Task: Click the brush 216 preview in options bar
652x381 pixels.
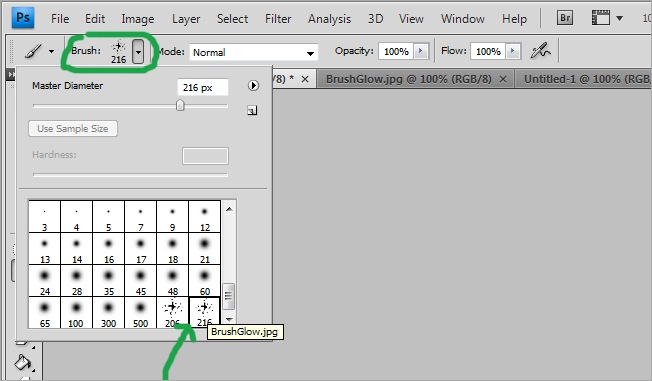Action: pos(119,52)
